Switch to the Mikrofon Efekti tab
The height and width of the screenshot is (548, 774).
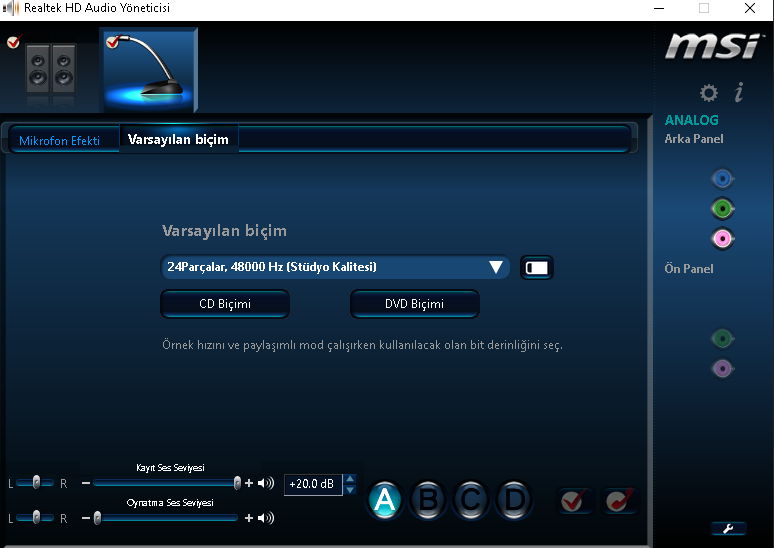(60, 141)
